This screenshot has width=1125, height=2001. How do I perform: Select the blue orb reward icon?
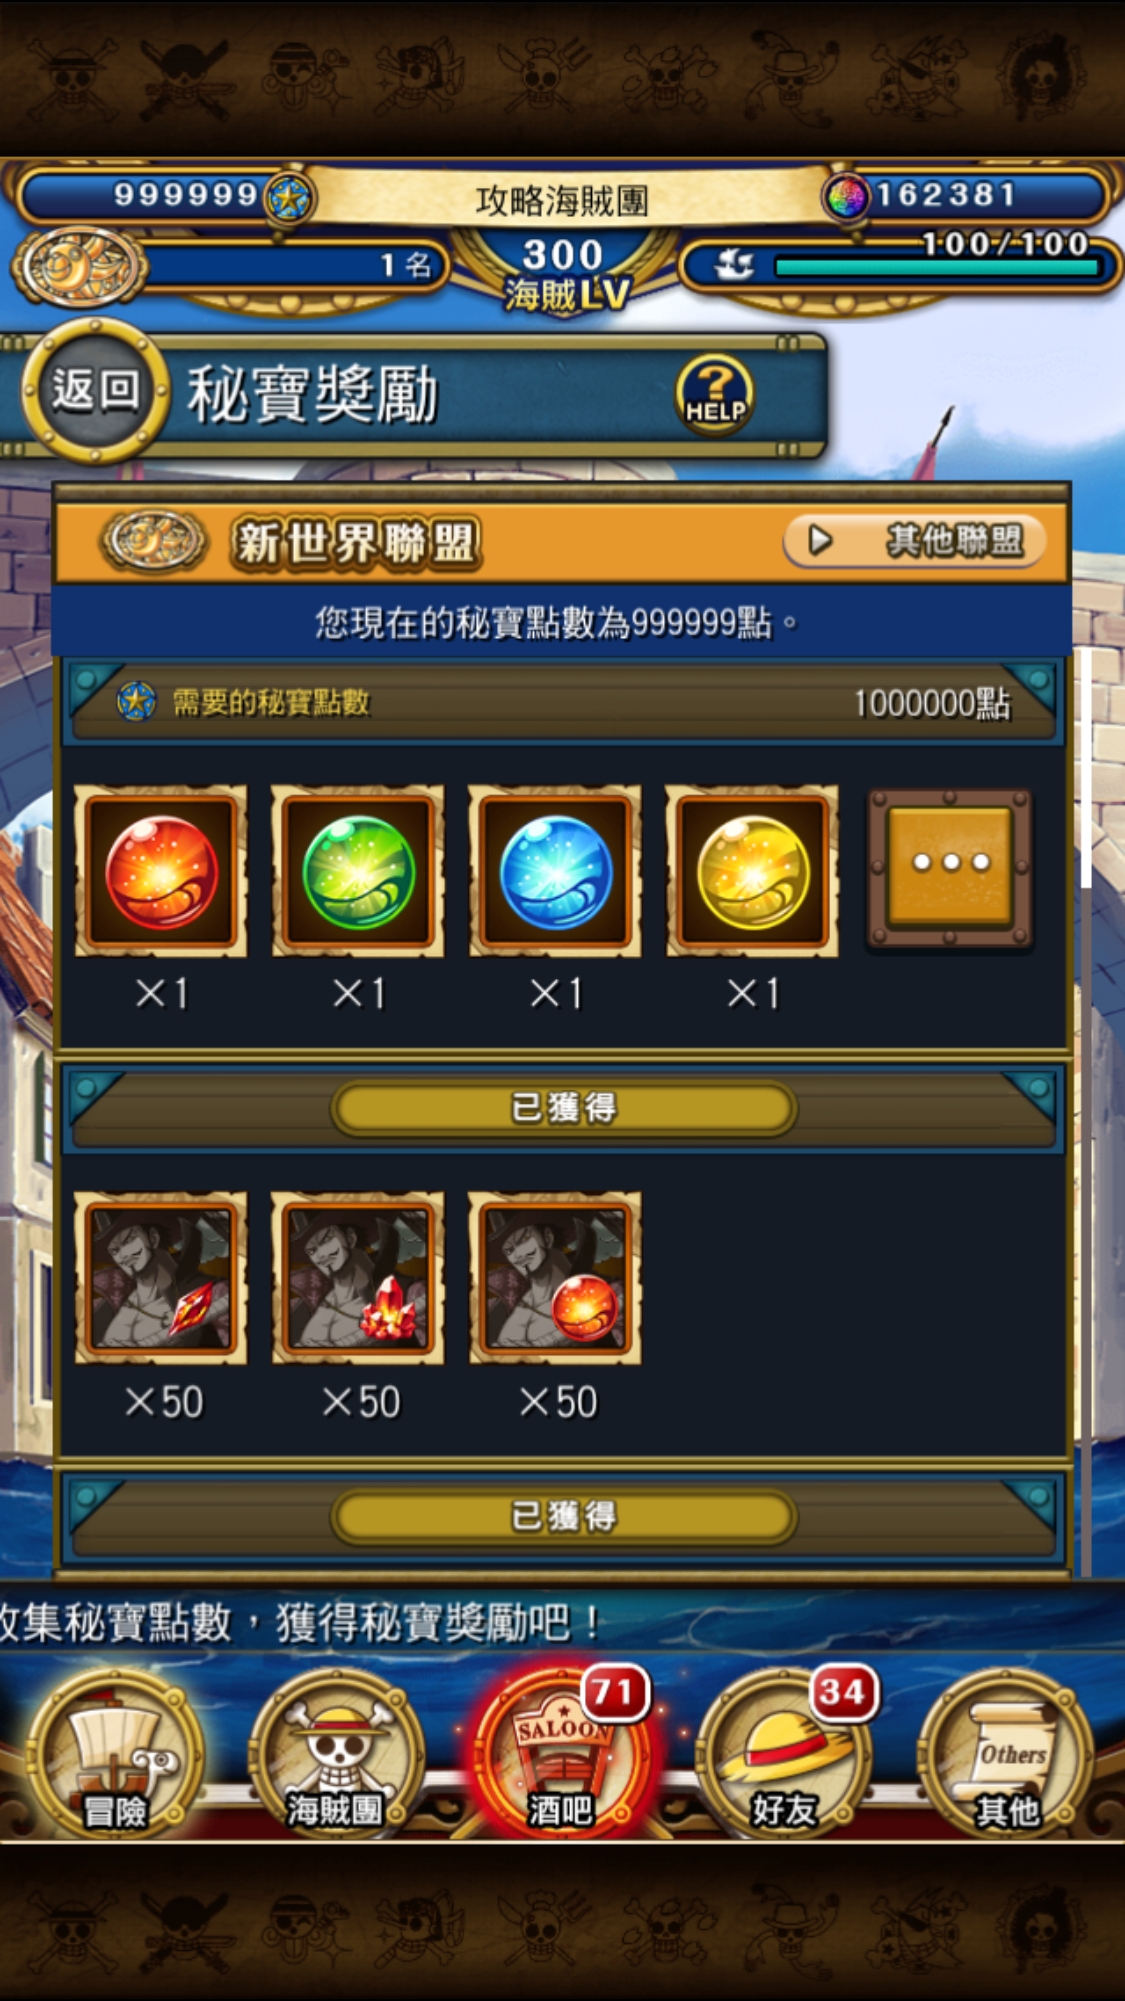[555, 872]
